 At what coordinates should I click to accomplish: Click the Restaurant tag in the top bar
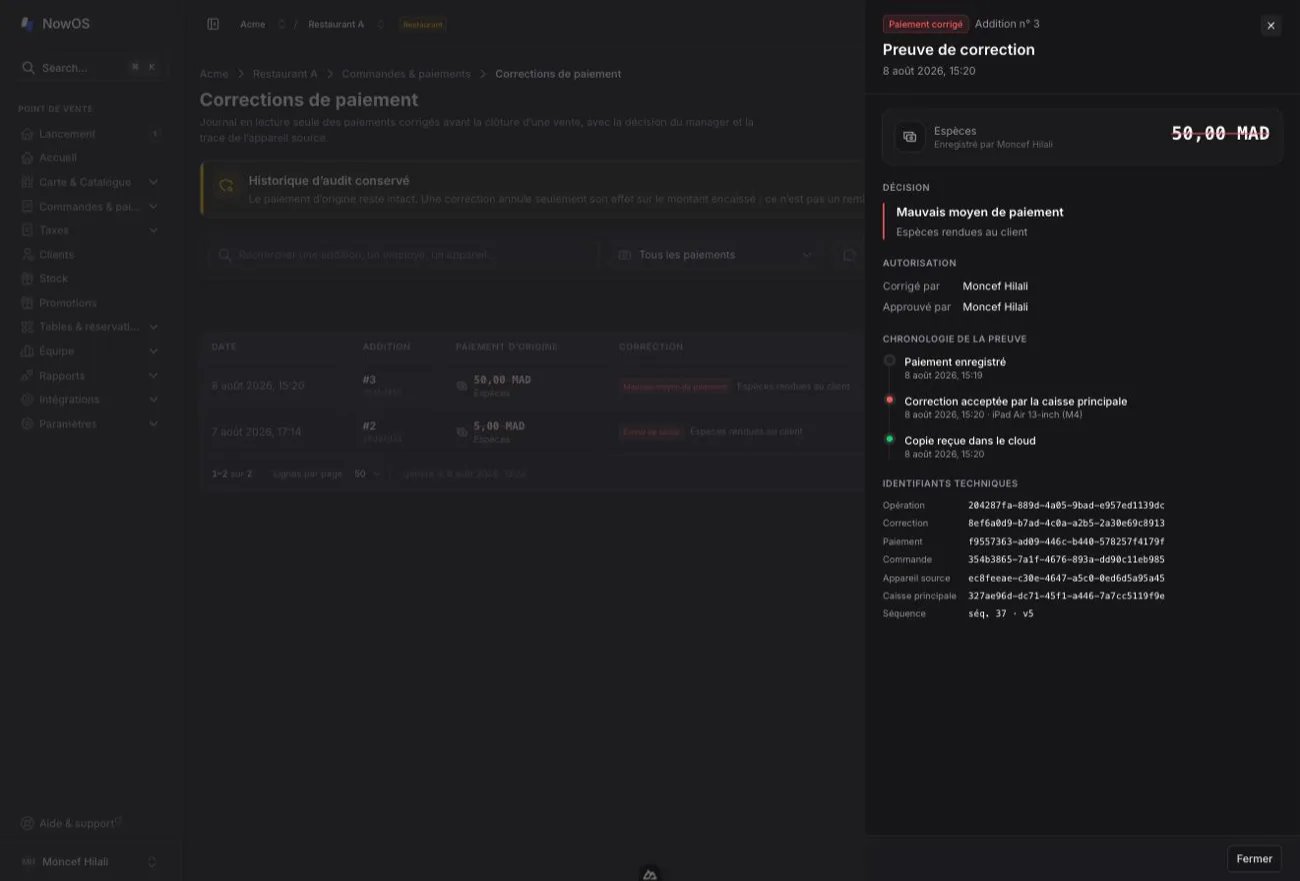click(x=423, y=24)
